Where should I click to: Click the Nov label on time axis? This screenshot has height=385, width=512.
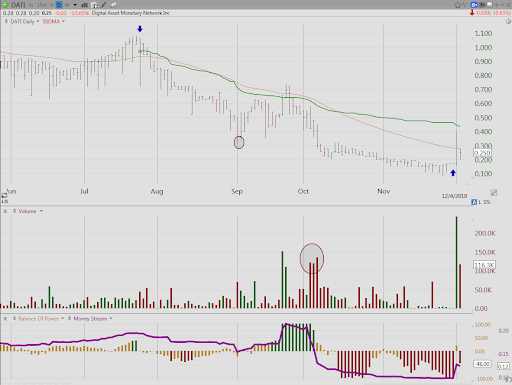click(x=384, y=191)
